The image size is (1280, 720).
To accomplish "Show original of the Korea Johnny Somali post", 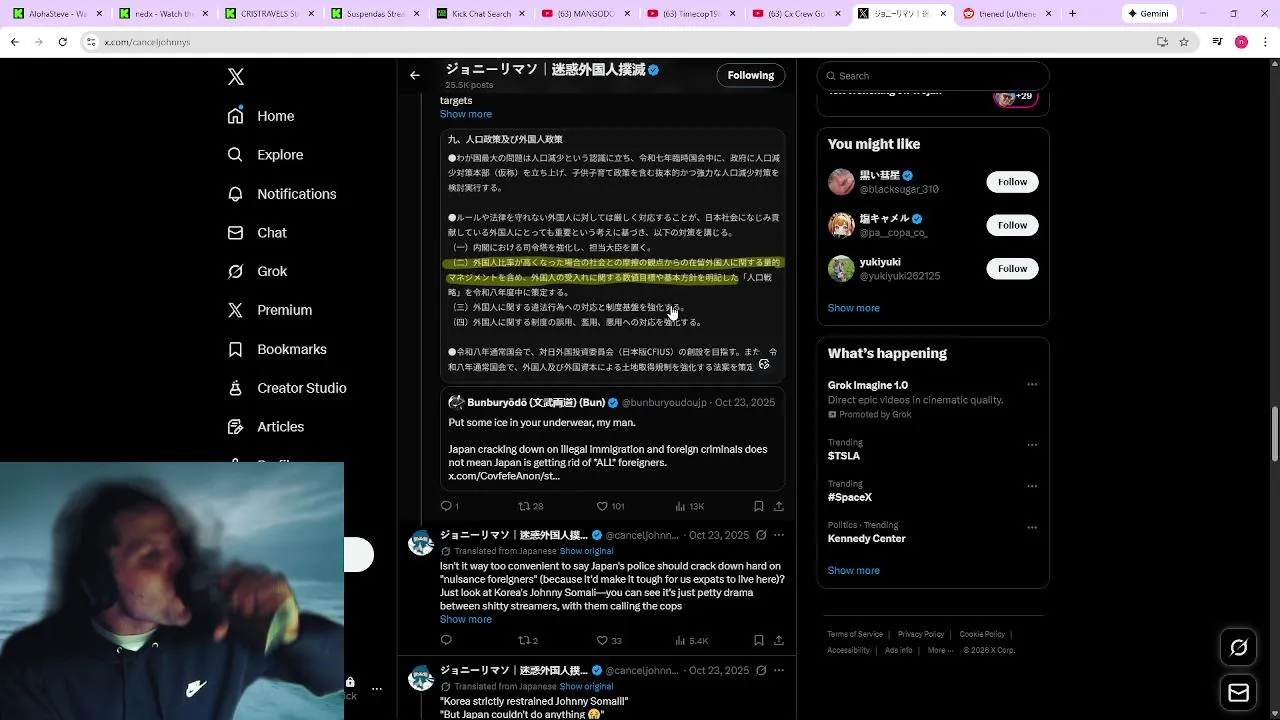I will click(x=586, y=687).
